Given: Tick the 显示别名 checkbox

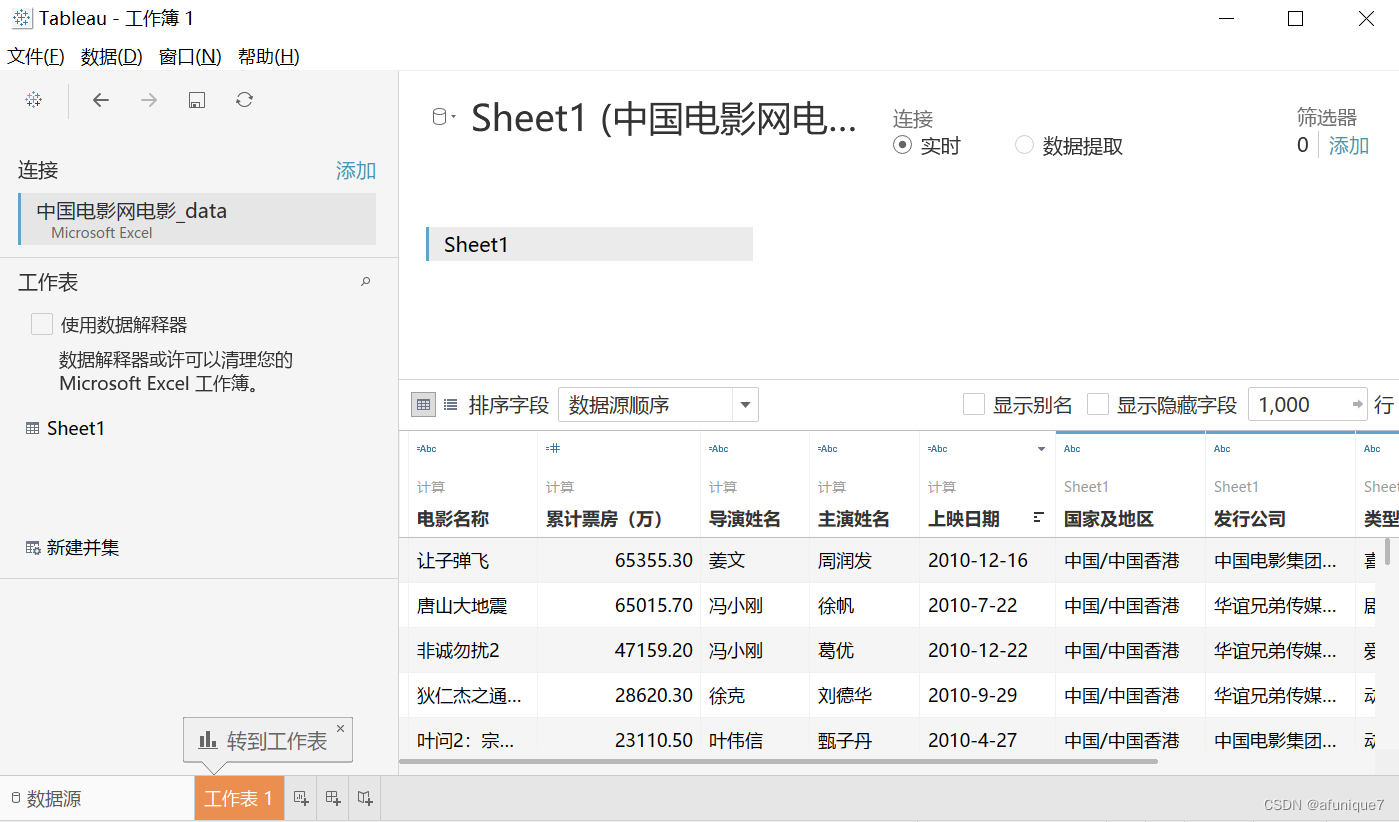Looking at the screenshot, I should click(974, 405).
